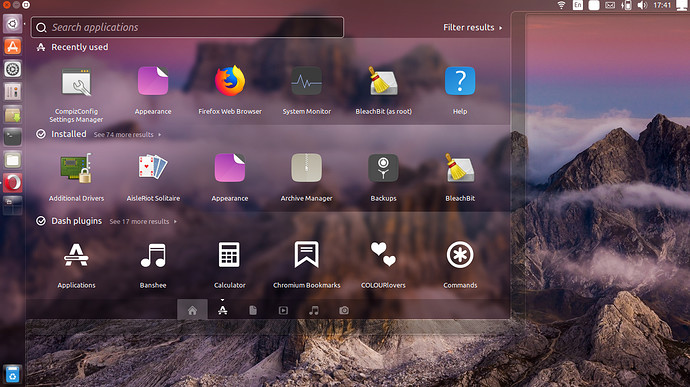Switch to the Video lens tab
Screen dimensions: 690x387
(x=283, y=310)
